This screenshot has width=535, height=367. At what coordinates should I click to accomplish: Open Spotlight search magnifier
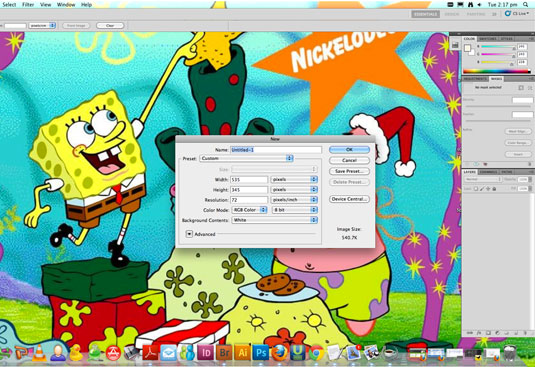click(525, 4)
